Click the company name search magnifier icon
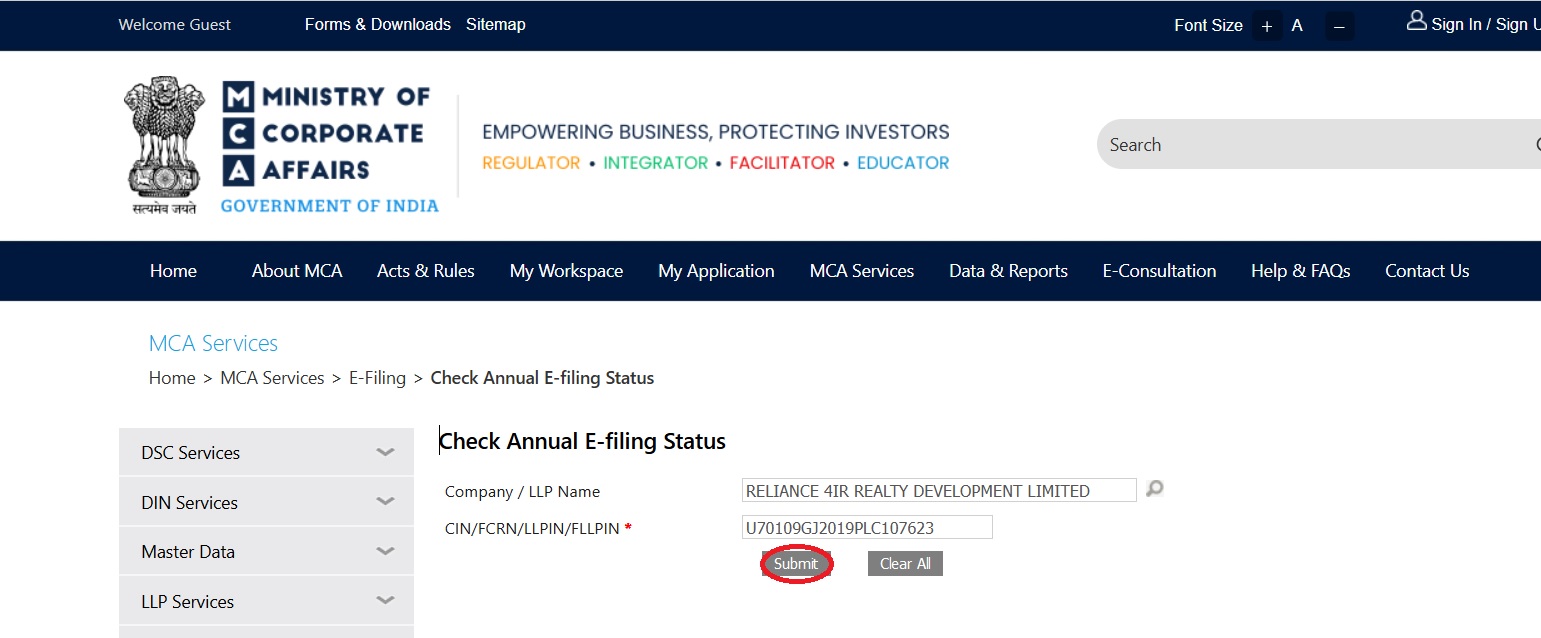The width and height of the screenshot is (1541, 638). 1155,489
